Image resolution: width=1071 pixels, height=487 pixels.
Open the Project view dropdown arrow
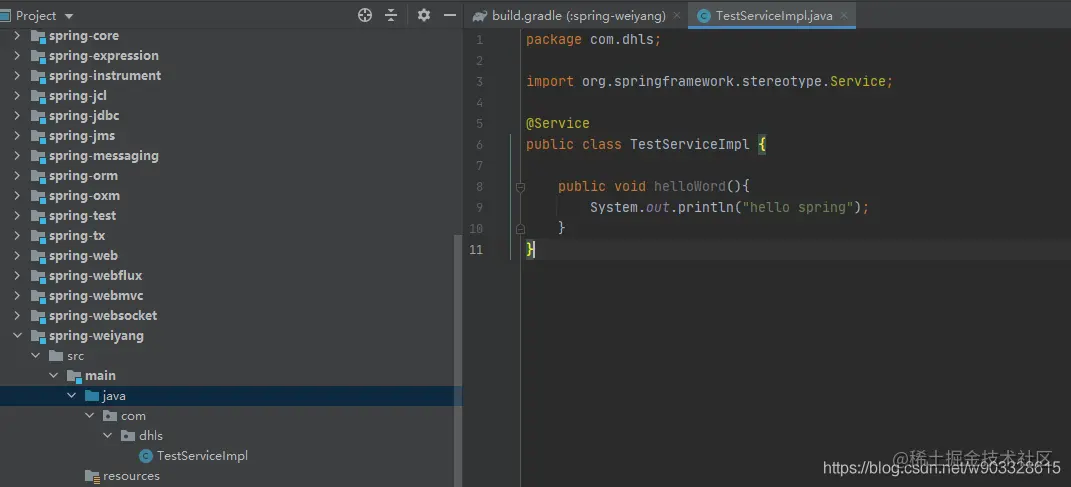tap(68, 16)
